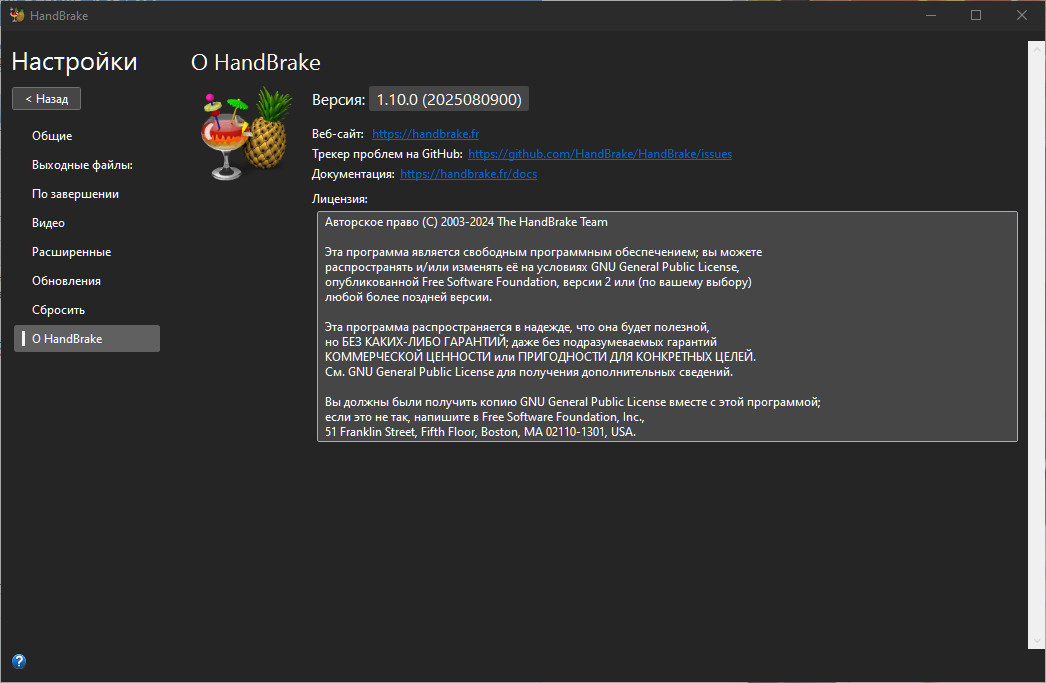1046x683 pixels.
Task: Click the 'О HandBrake' page heading
Action: point(255,63)
